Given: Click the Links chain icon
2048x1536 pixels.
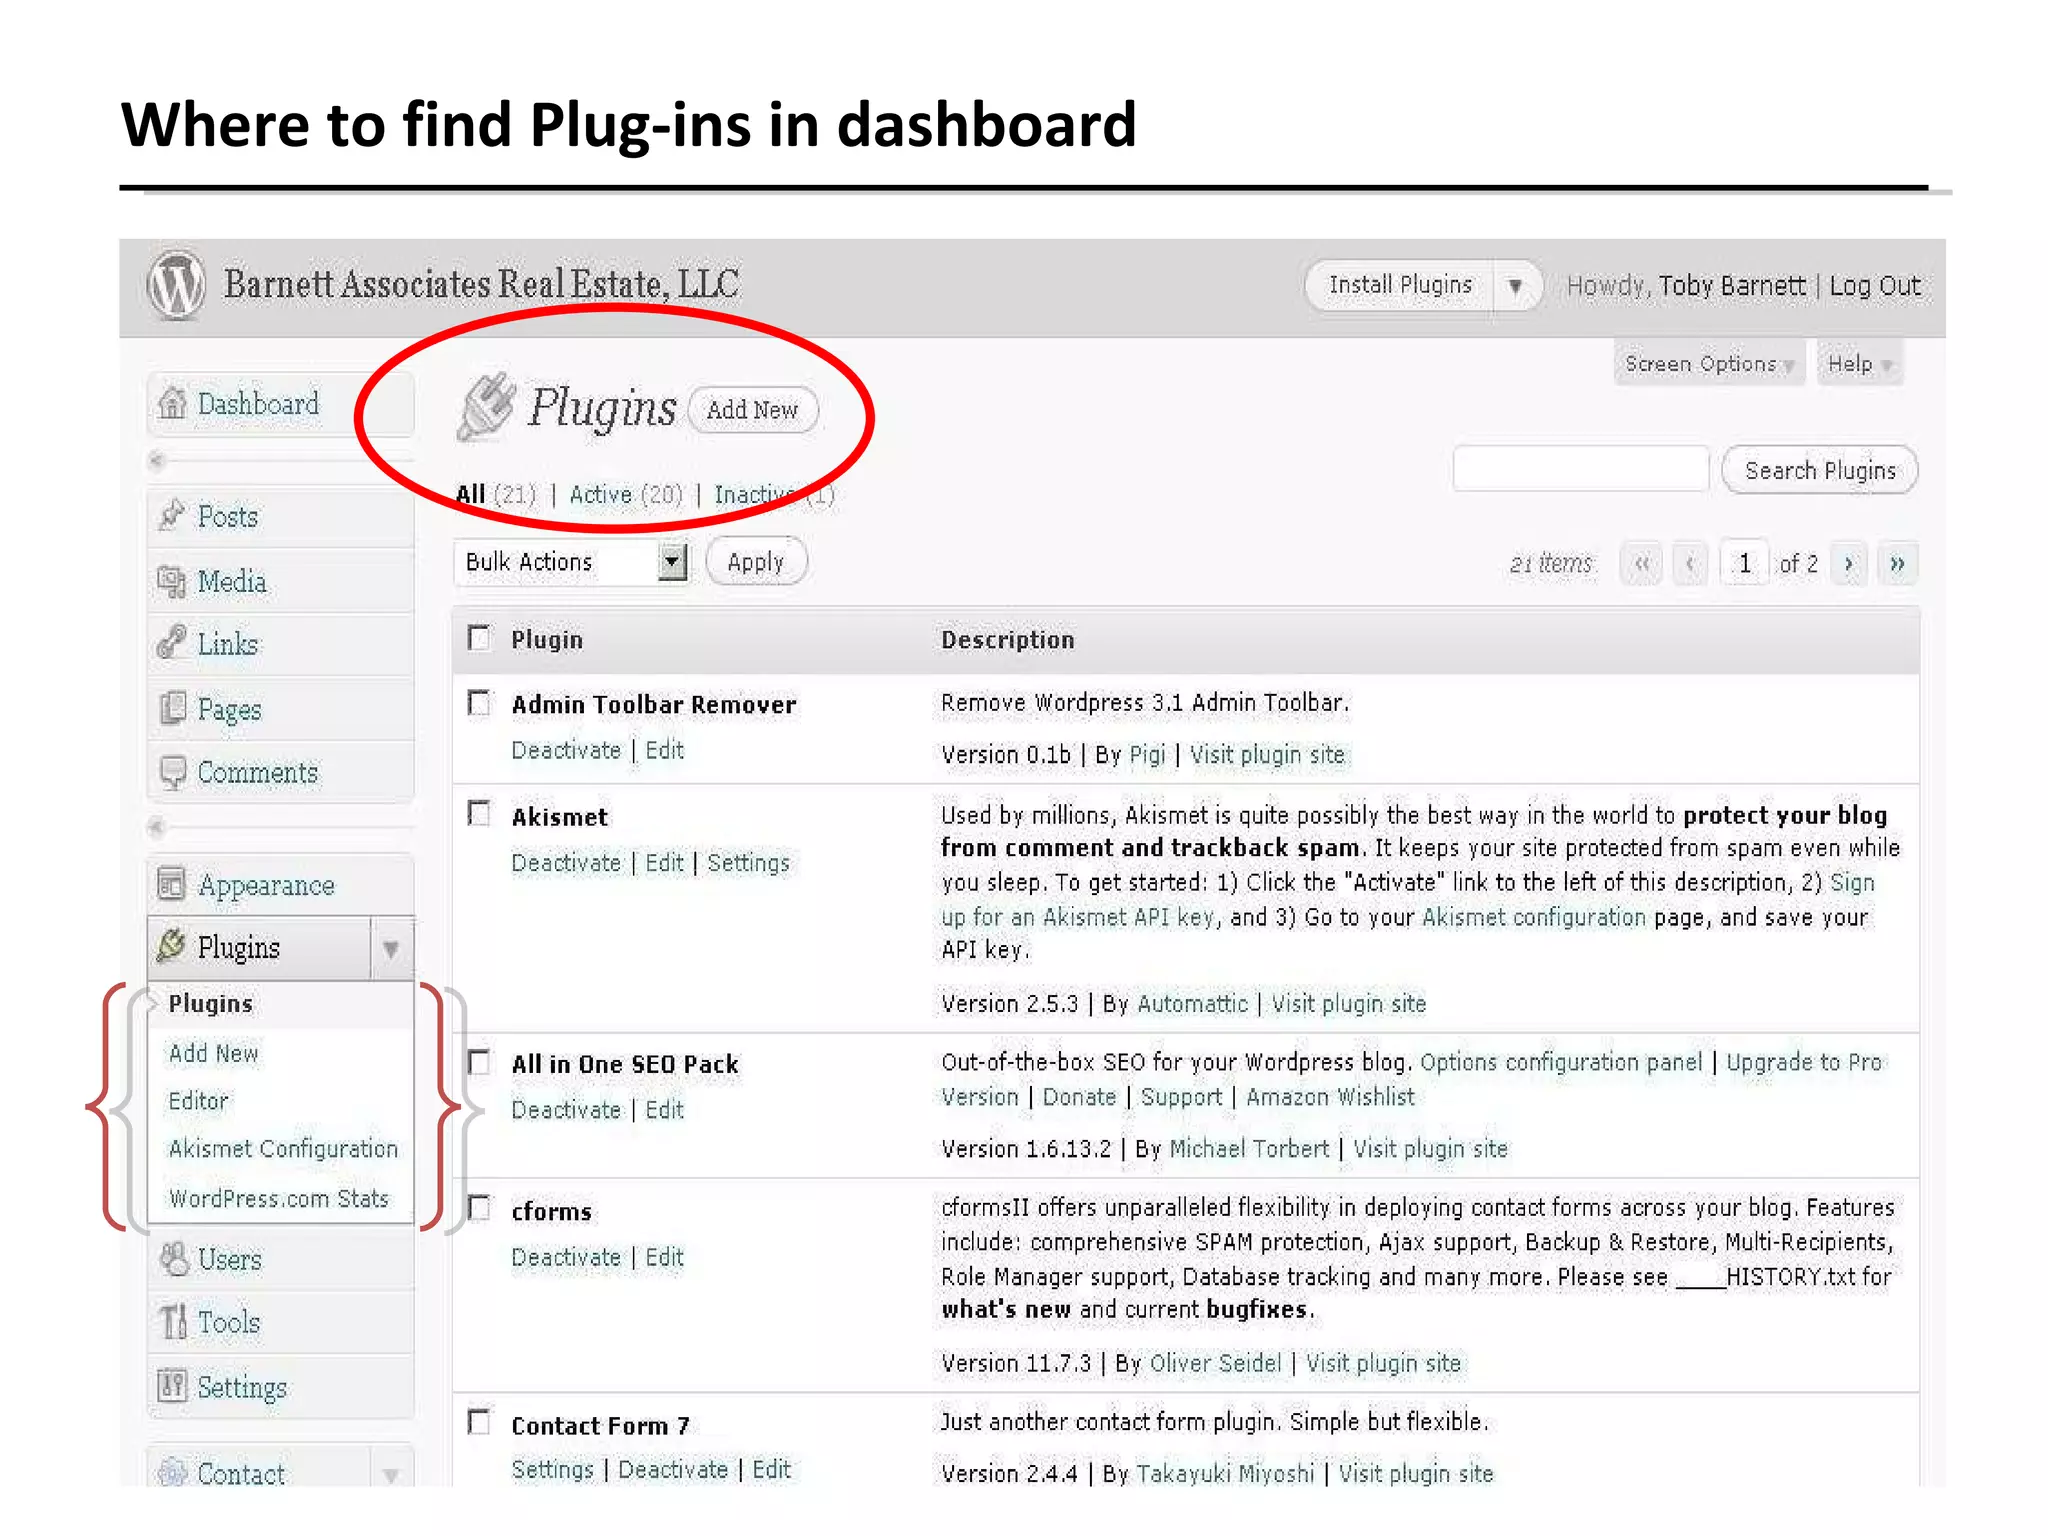Looking at the screenshot, I should tap(172, 643).
